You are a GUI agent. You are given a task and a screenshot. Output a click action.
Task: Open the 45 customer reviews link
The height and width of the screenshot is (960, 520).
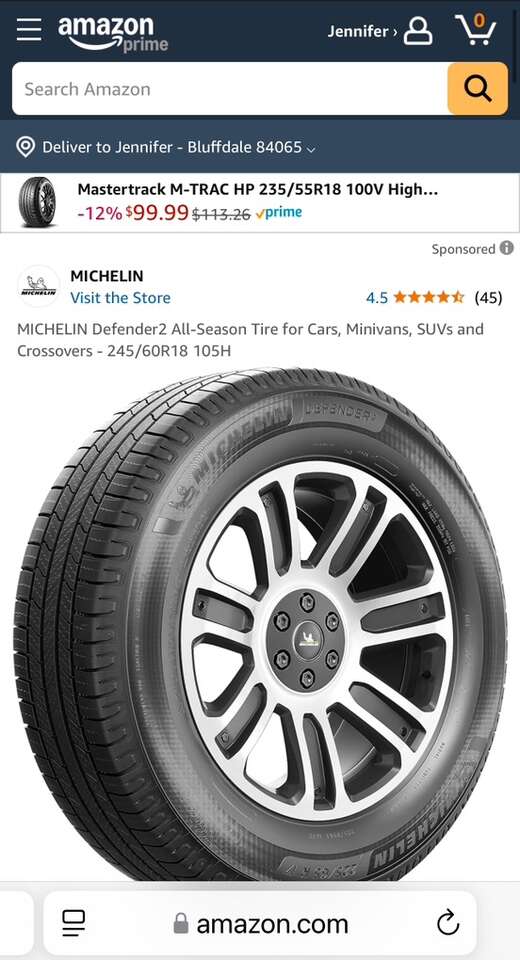pos(489,298)
